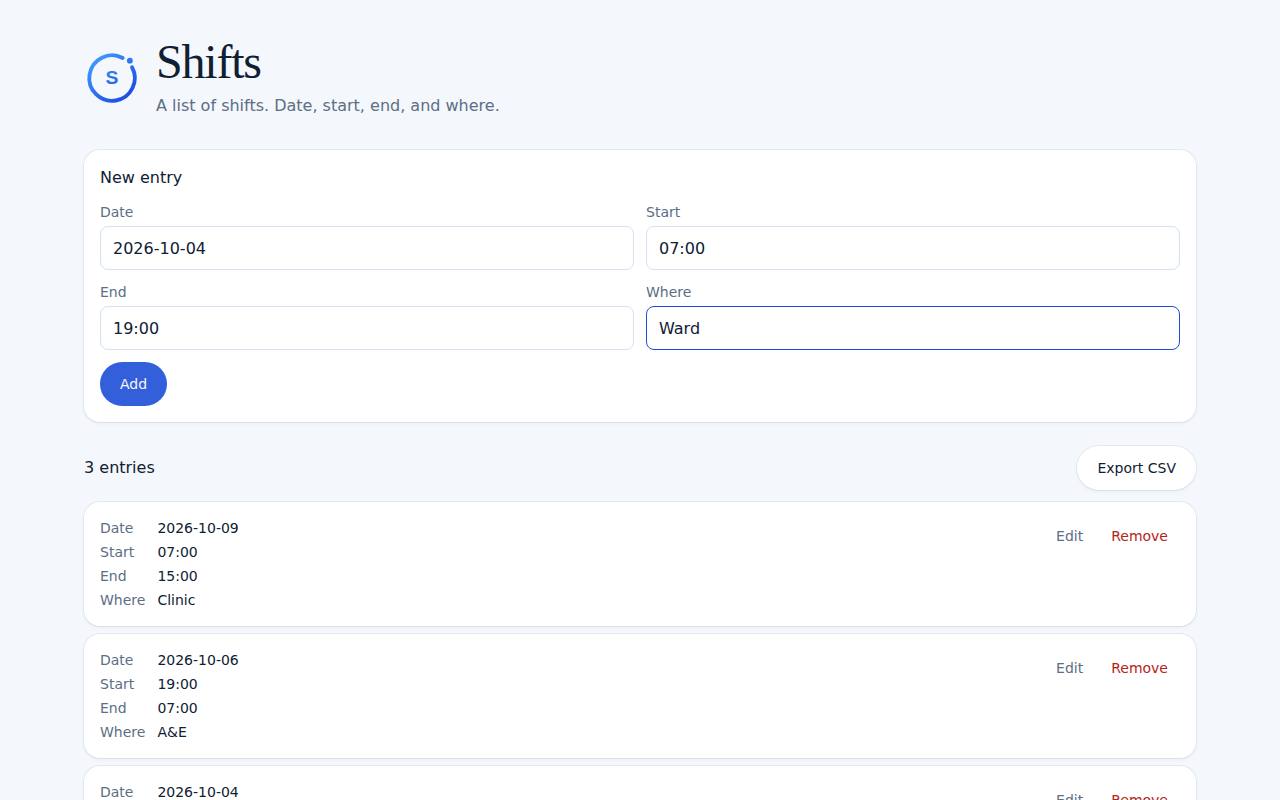
Task: Click the Shifts page heading
Action: coord(209,62)
